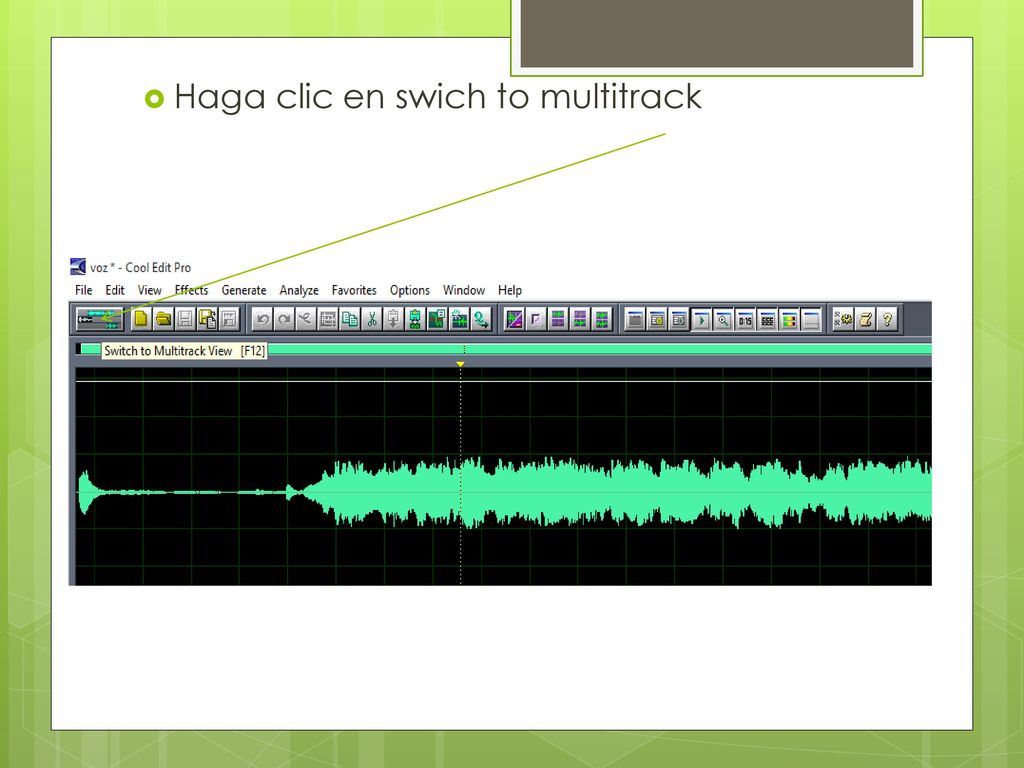Select Edit Left Channel icon

point(558,319)
